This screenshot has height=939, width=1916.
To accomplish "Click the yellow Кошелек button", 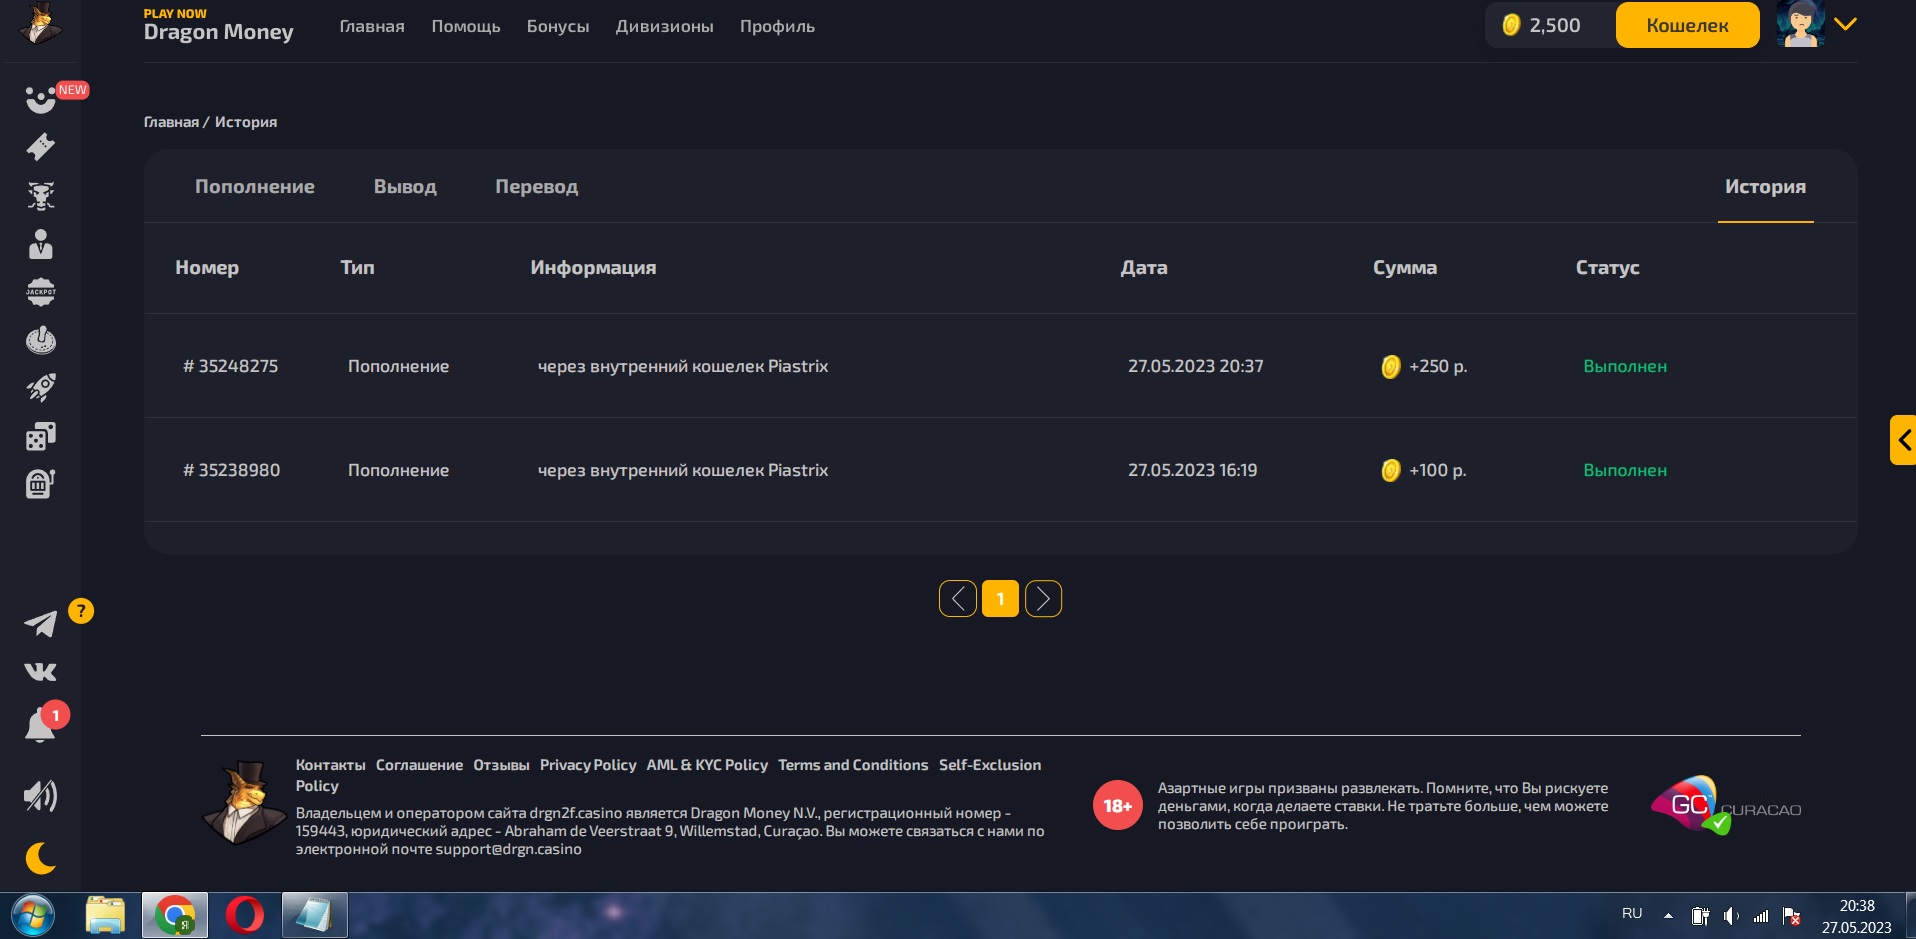I will click(1687, 26).
